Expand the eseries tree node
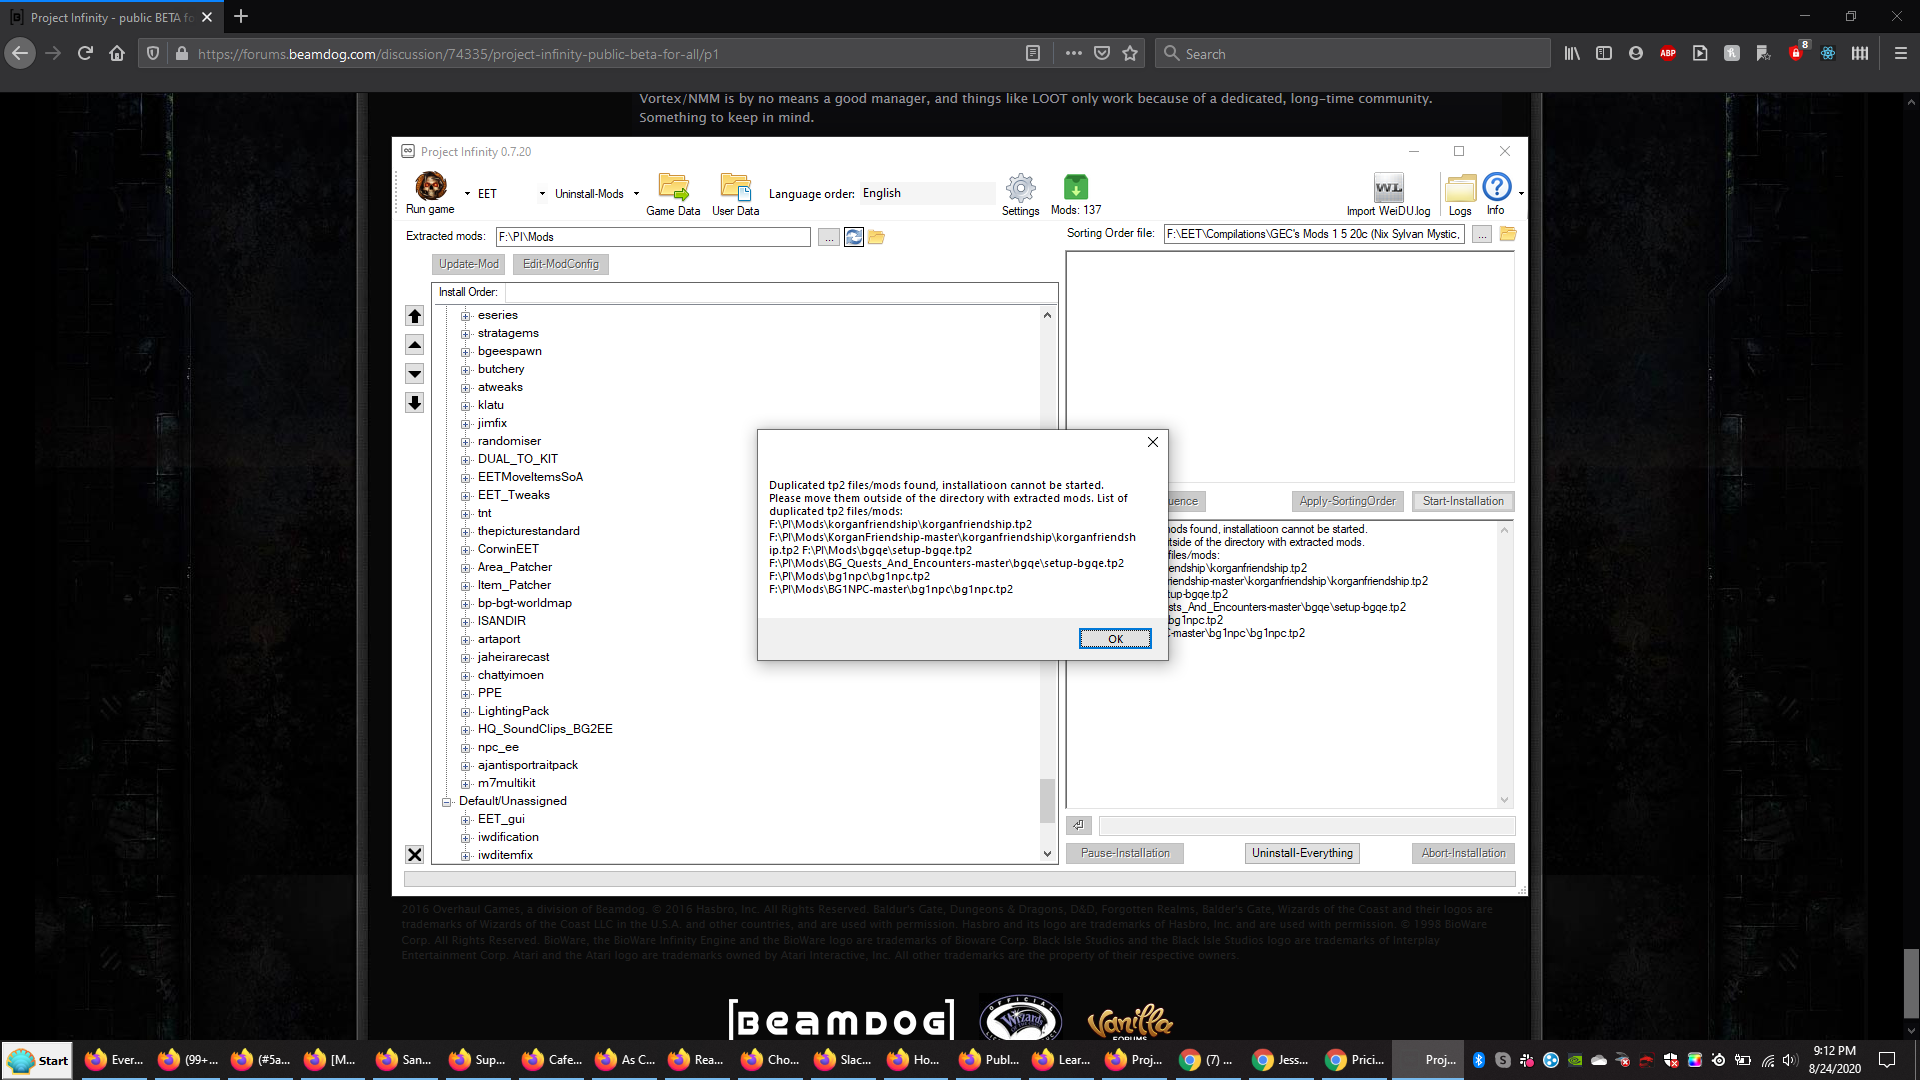 [x=466, y=316]
